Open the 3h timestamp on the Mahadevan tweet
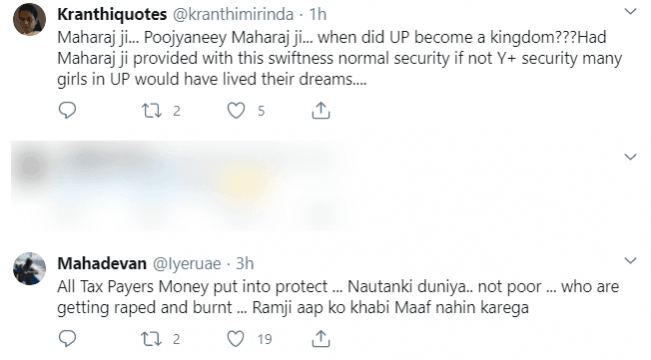This screenshot has height=360, width=651. [x=245, y=263]
